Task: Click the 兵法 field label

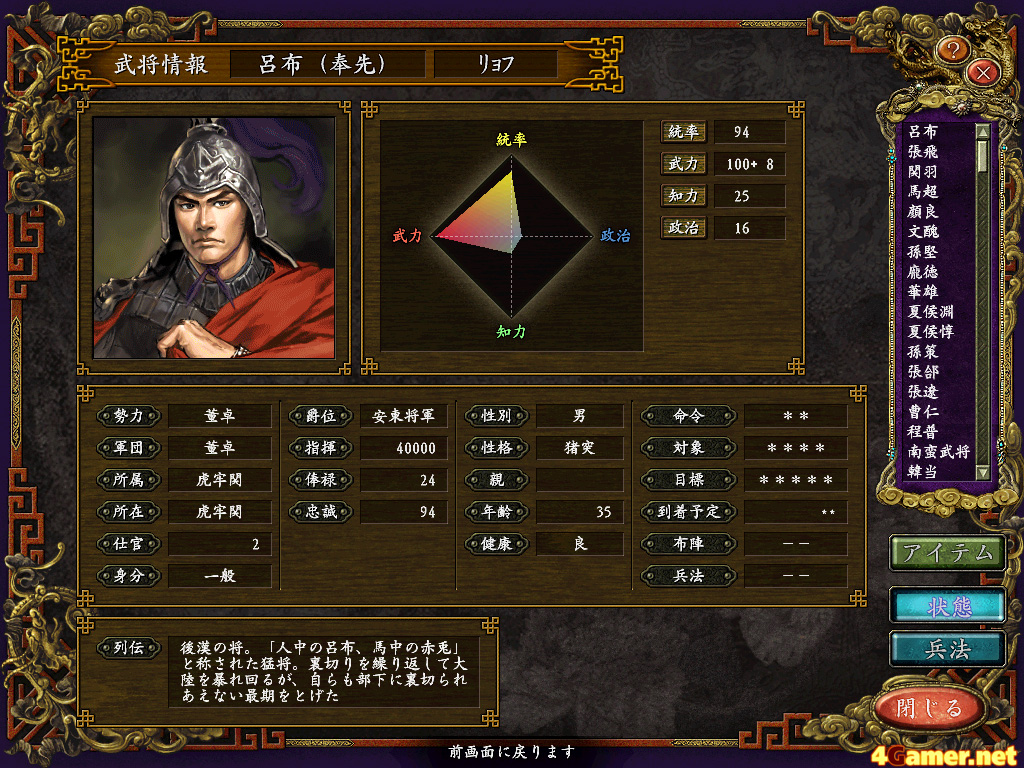Action: point(689,575)
